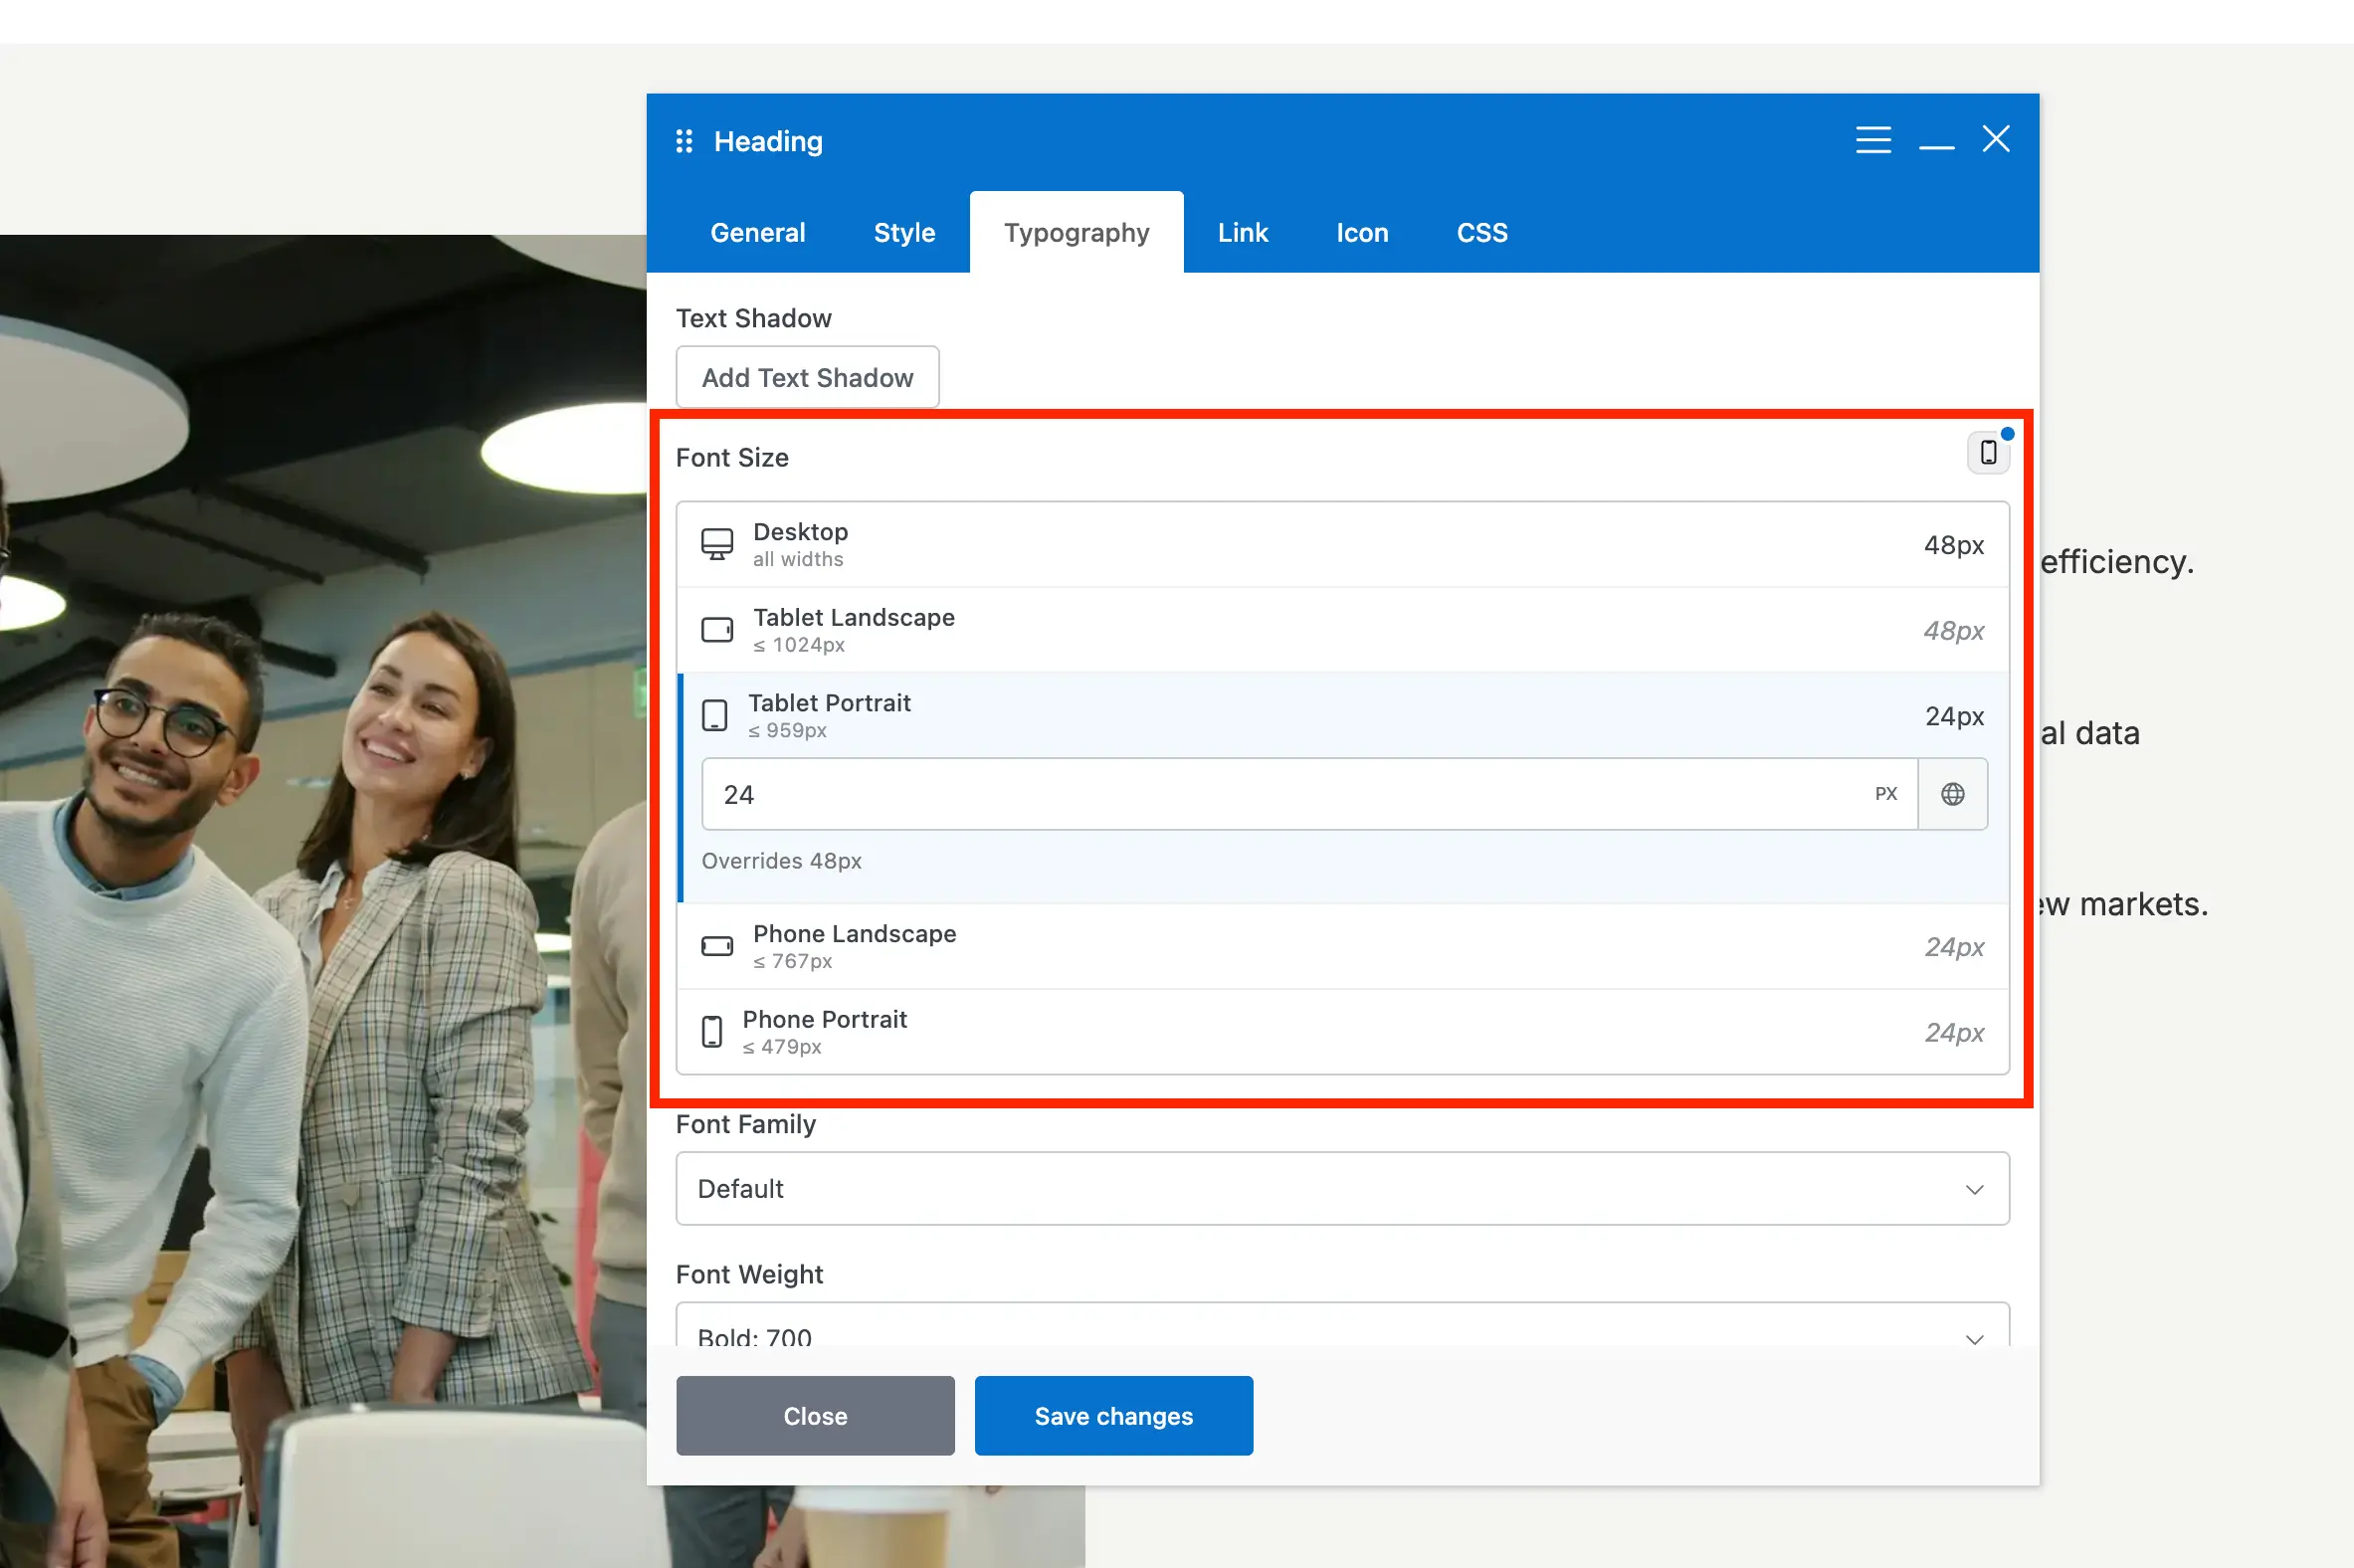2354x1568 pixels.
Task: Select the Typography tab
Action: coord(1076,232)
